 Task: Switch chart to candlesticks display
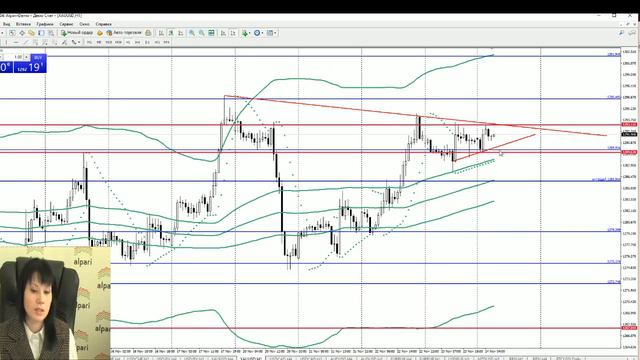coord(171,33)
